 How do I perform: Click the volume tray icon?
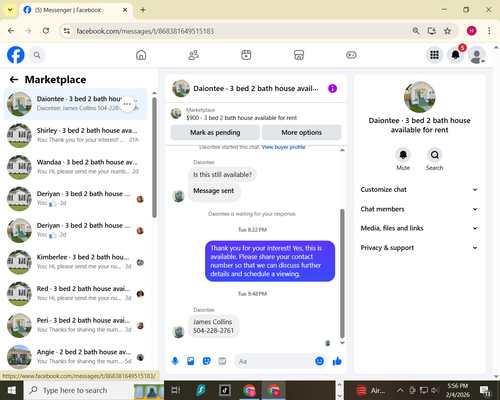pyautogui.click(x=434, y=390)
